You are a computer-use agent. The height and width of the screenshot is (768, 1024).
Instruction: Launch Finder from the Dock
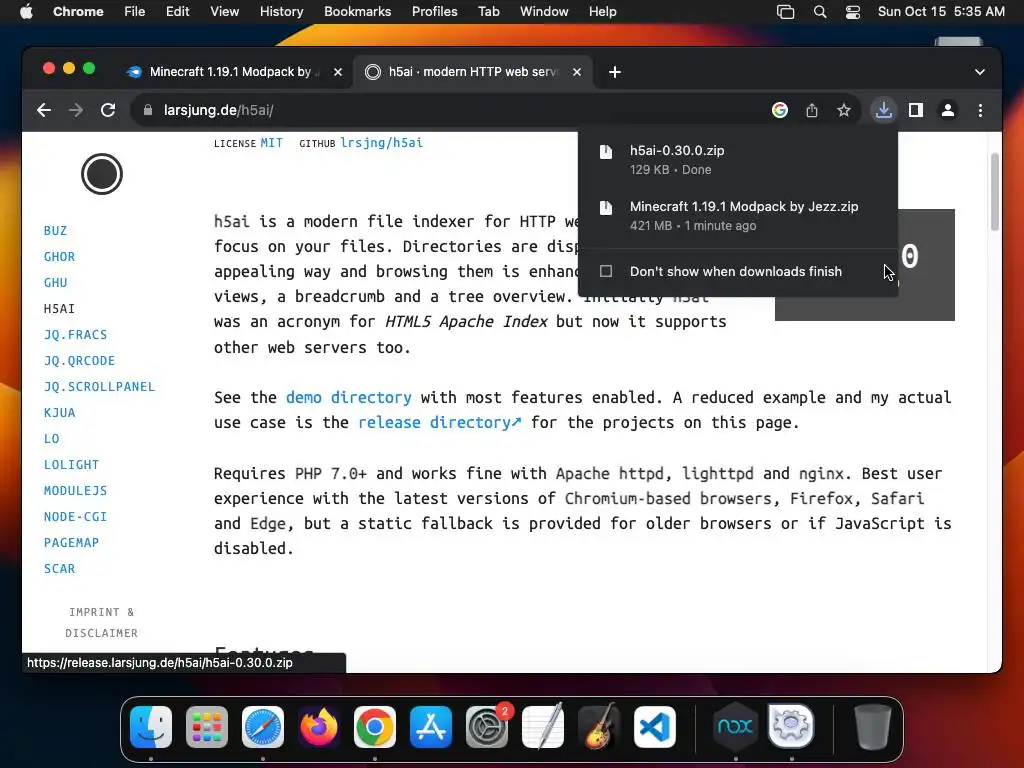click(151, 727)
